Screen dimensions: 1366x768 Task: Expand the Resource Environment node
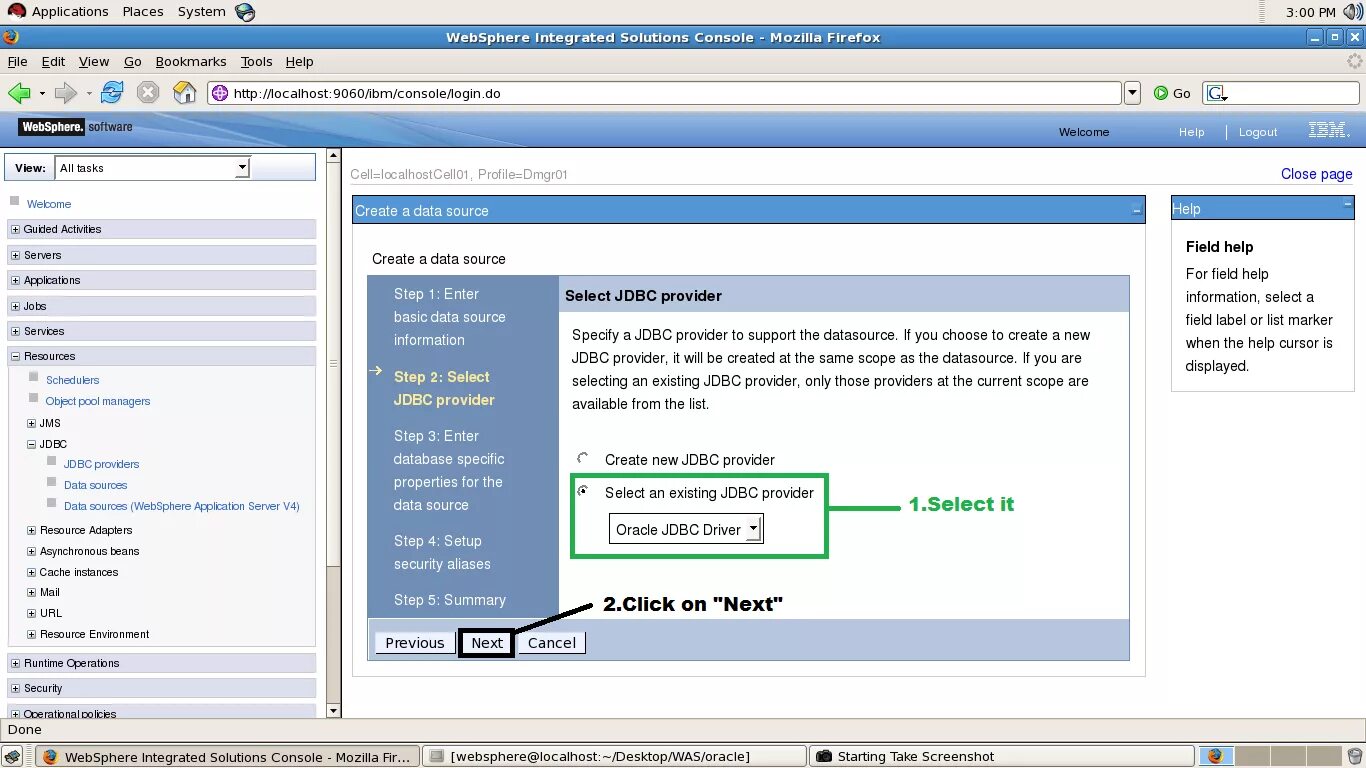pos(31,634)
